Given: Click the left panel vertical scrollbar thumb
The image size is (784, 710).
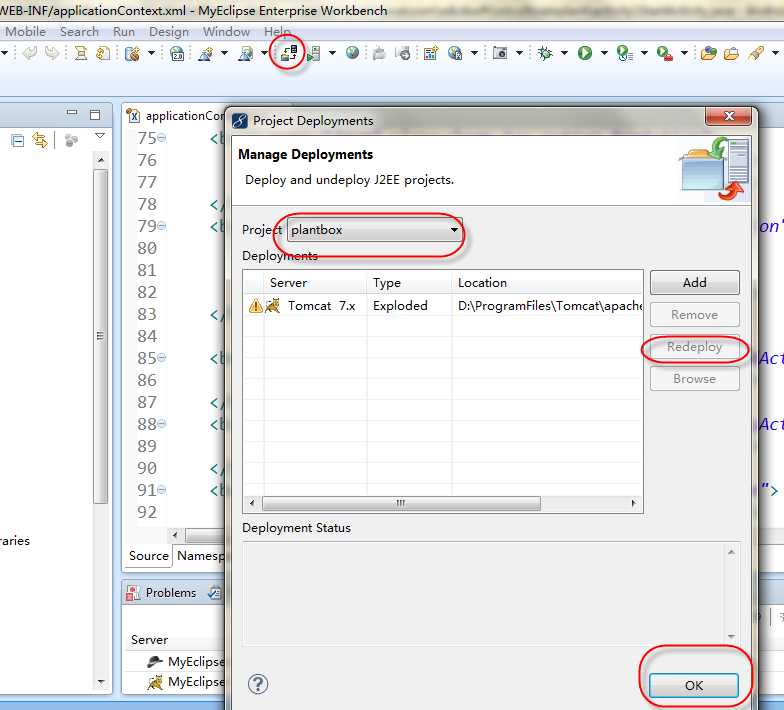Looking at the screenshot, I should pos(100,336).
